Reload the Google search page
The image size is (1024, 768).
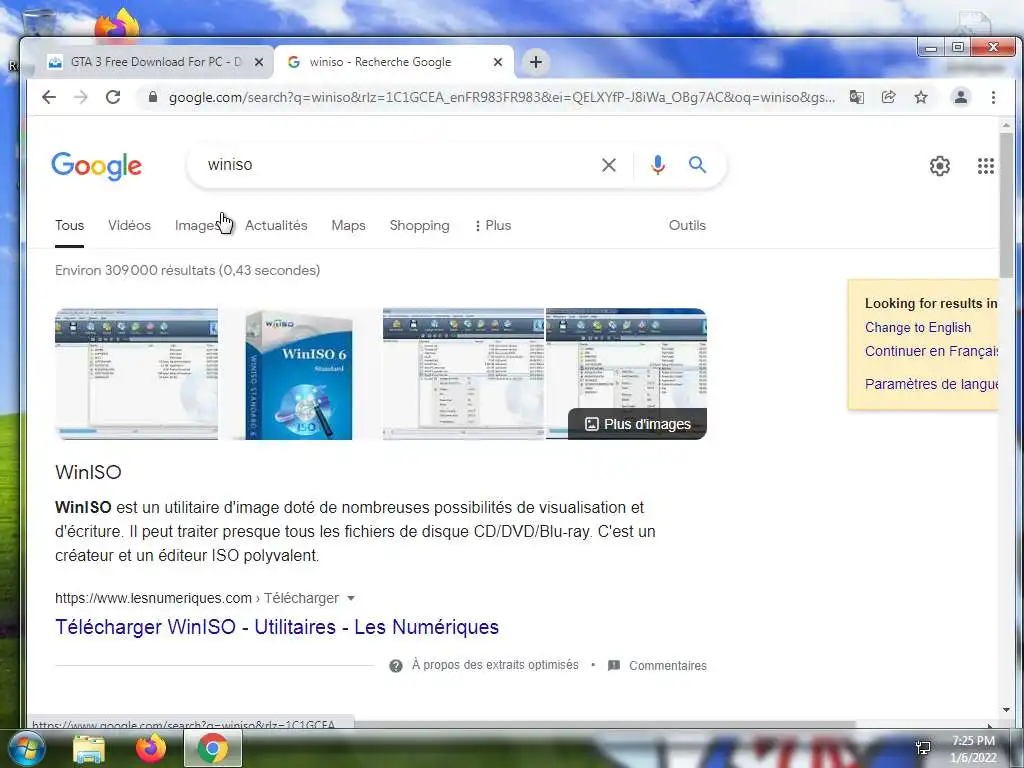(113, 97)
